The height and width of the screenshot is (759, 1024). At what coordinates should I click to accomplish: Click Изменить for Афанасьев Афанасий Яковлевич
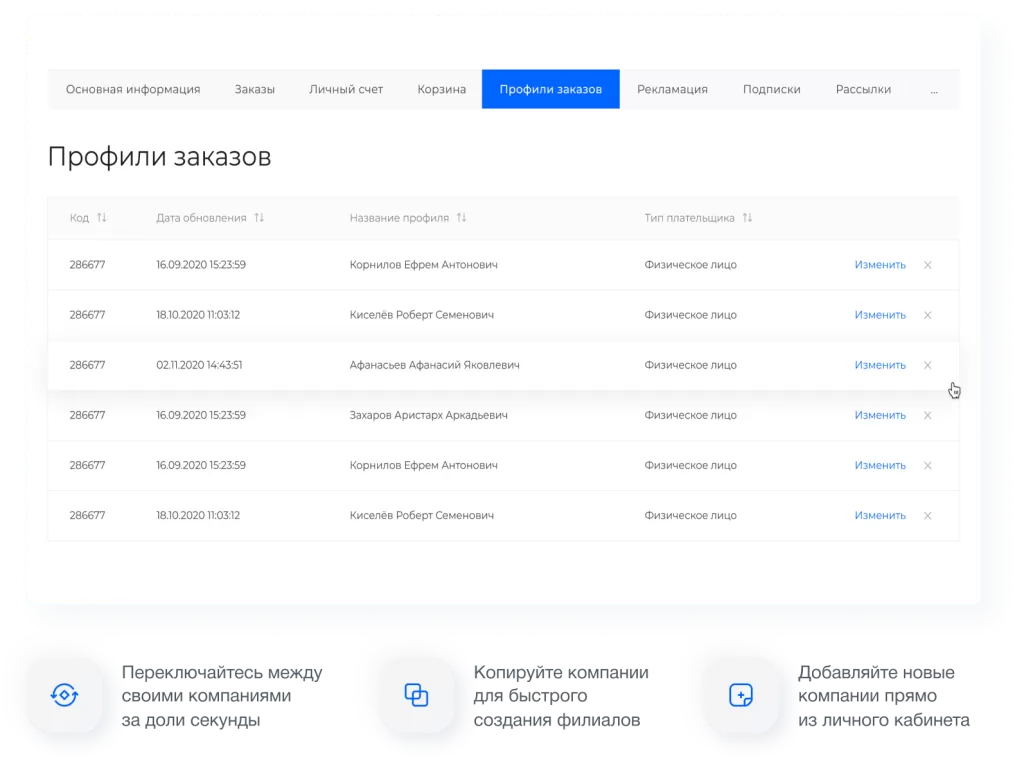879,365
